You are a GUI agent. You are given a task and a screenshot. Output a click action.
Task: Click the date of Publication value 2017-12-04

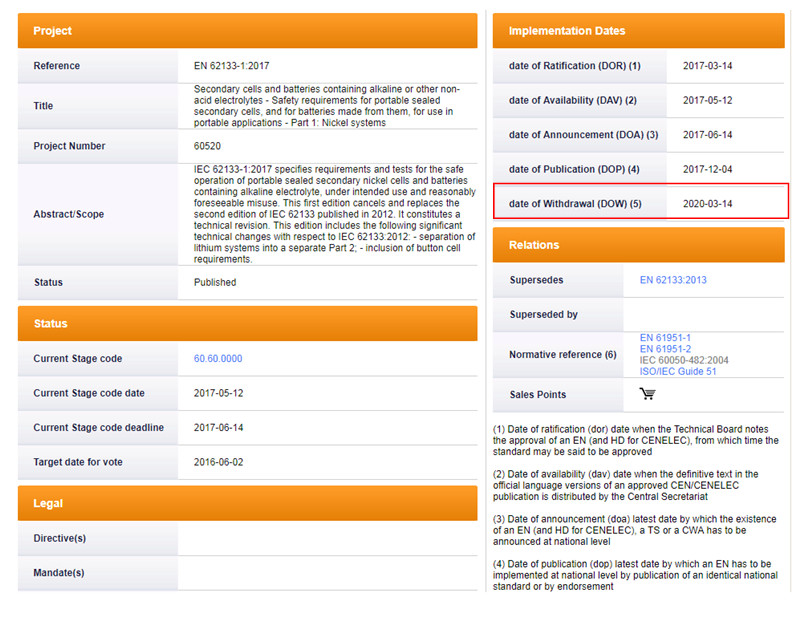(x=707, y=169)
